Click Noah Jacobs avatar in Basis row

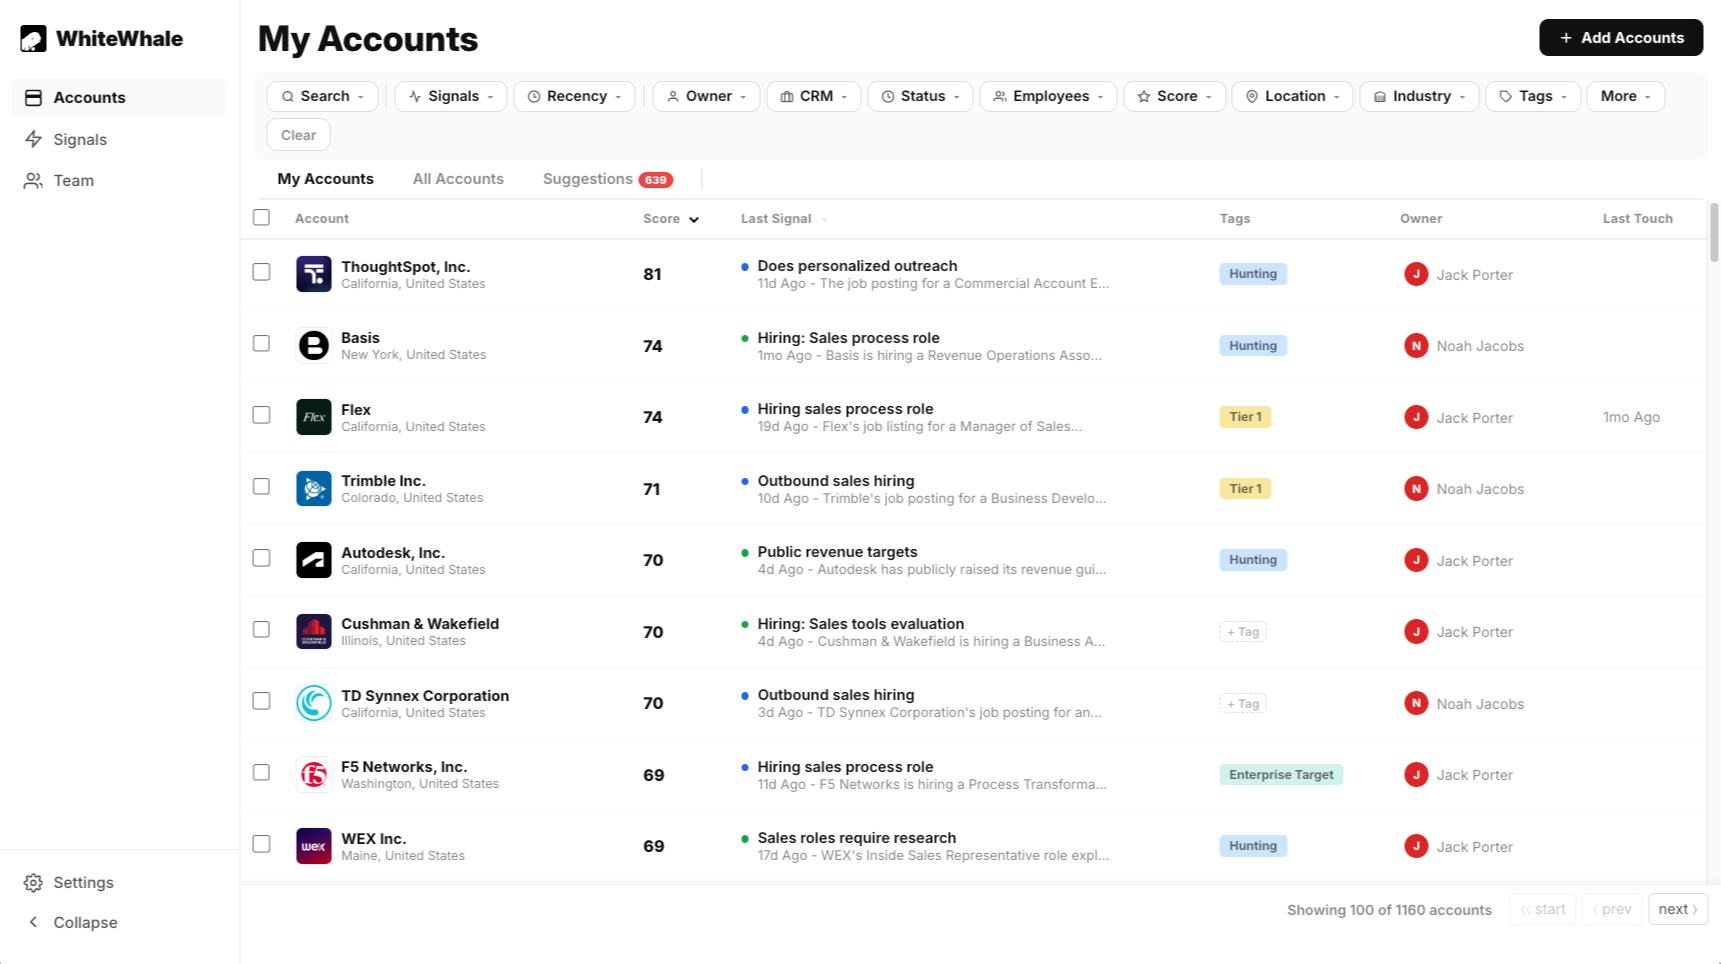pos(1416,346)
